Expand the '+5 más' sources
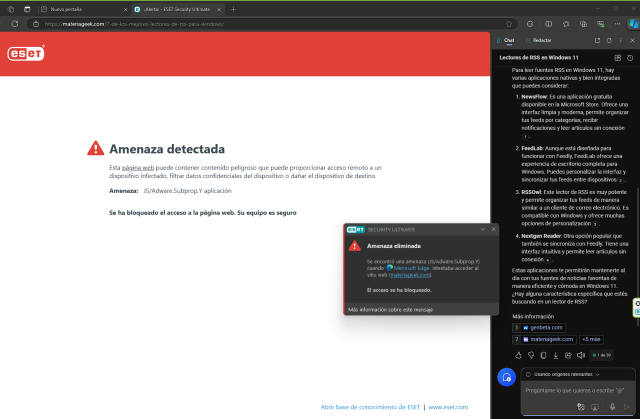640x419 pixels. (x=591, y=339)
